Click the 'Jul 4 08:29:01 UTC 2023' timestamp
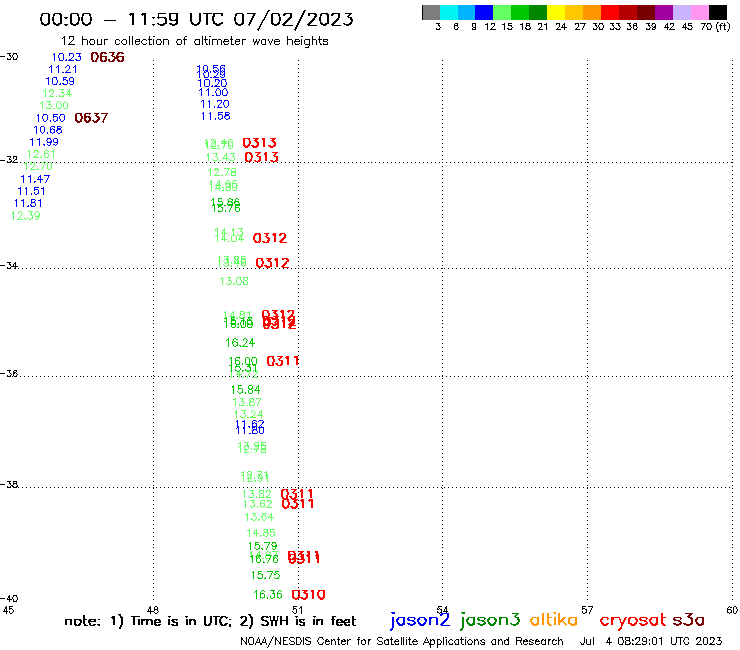This screenshot has height=650, width=740. [x=651, y=641]
